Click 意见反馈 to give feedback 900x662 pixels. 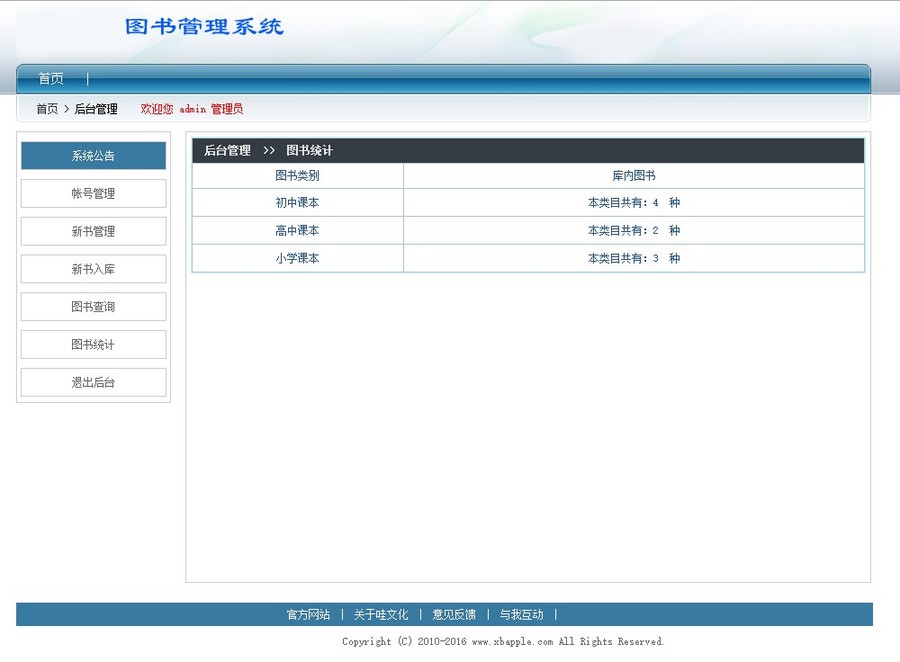point(452,615)
